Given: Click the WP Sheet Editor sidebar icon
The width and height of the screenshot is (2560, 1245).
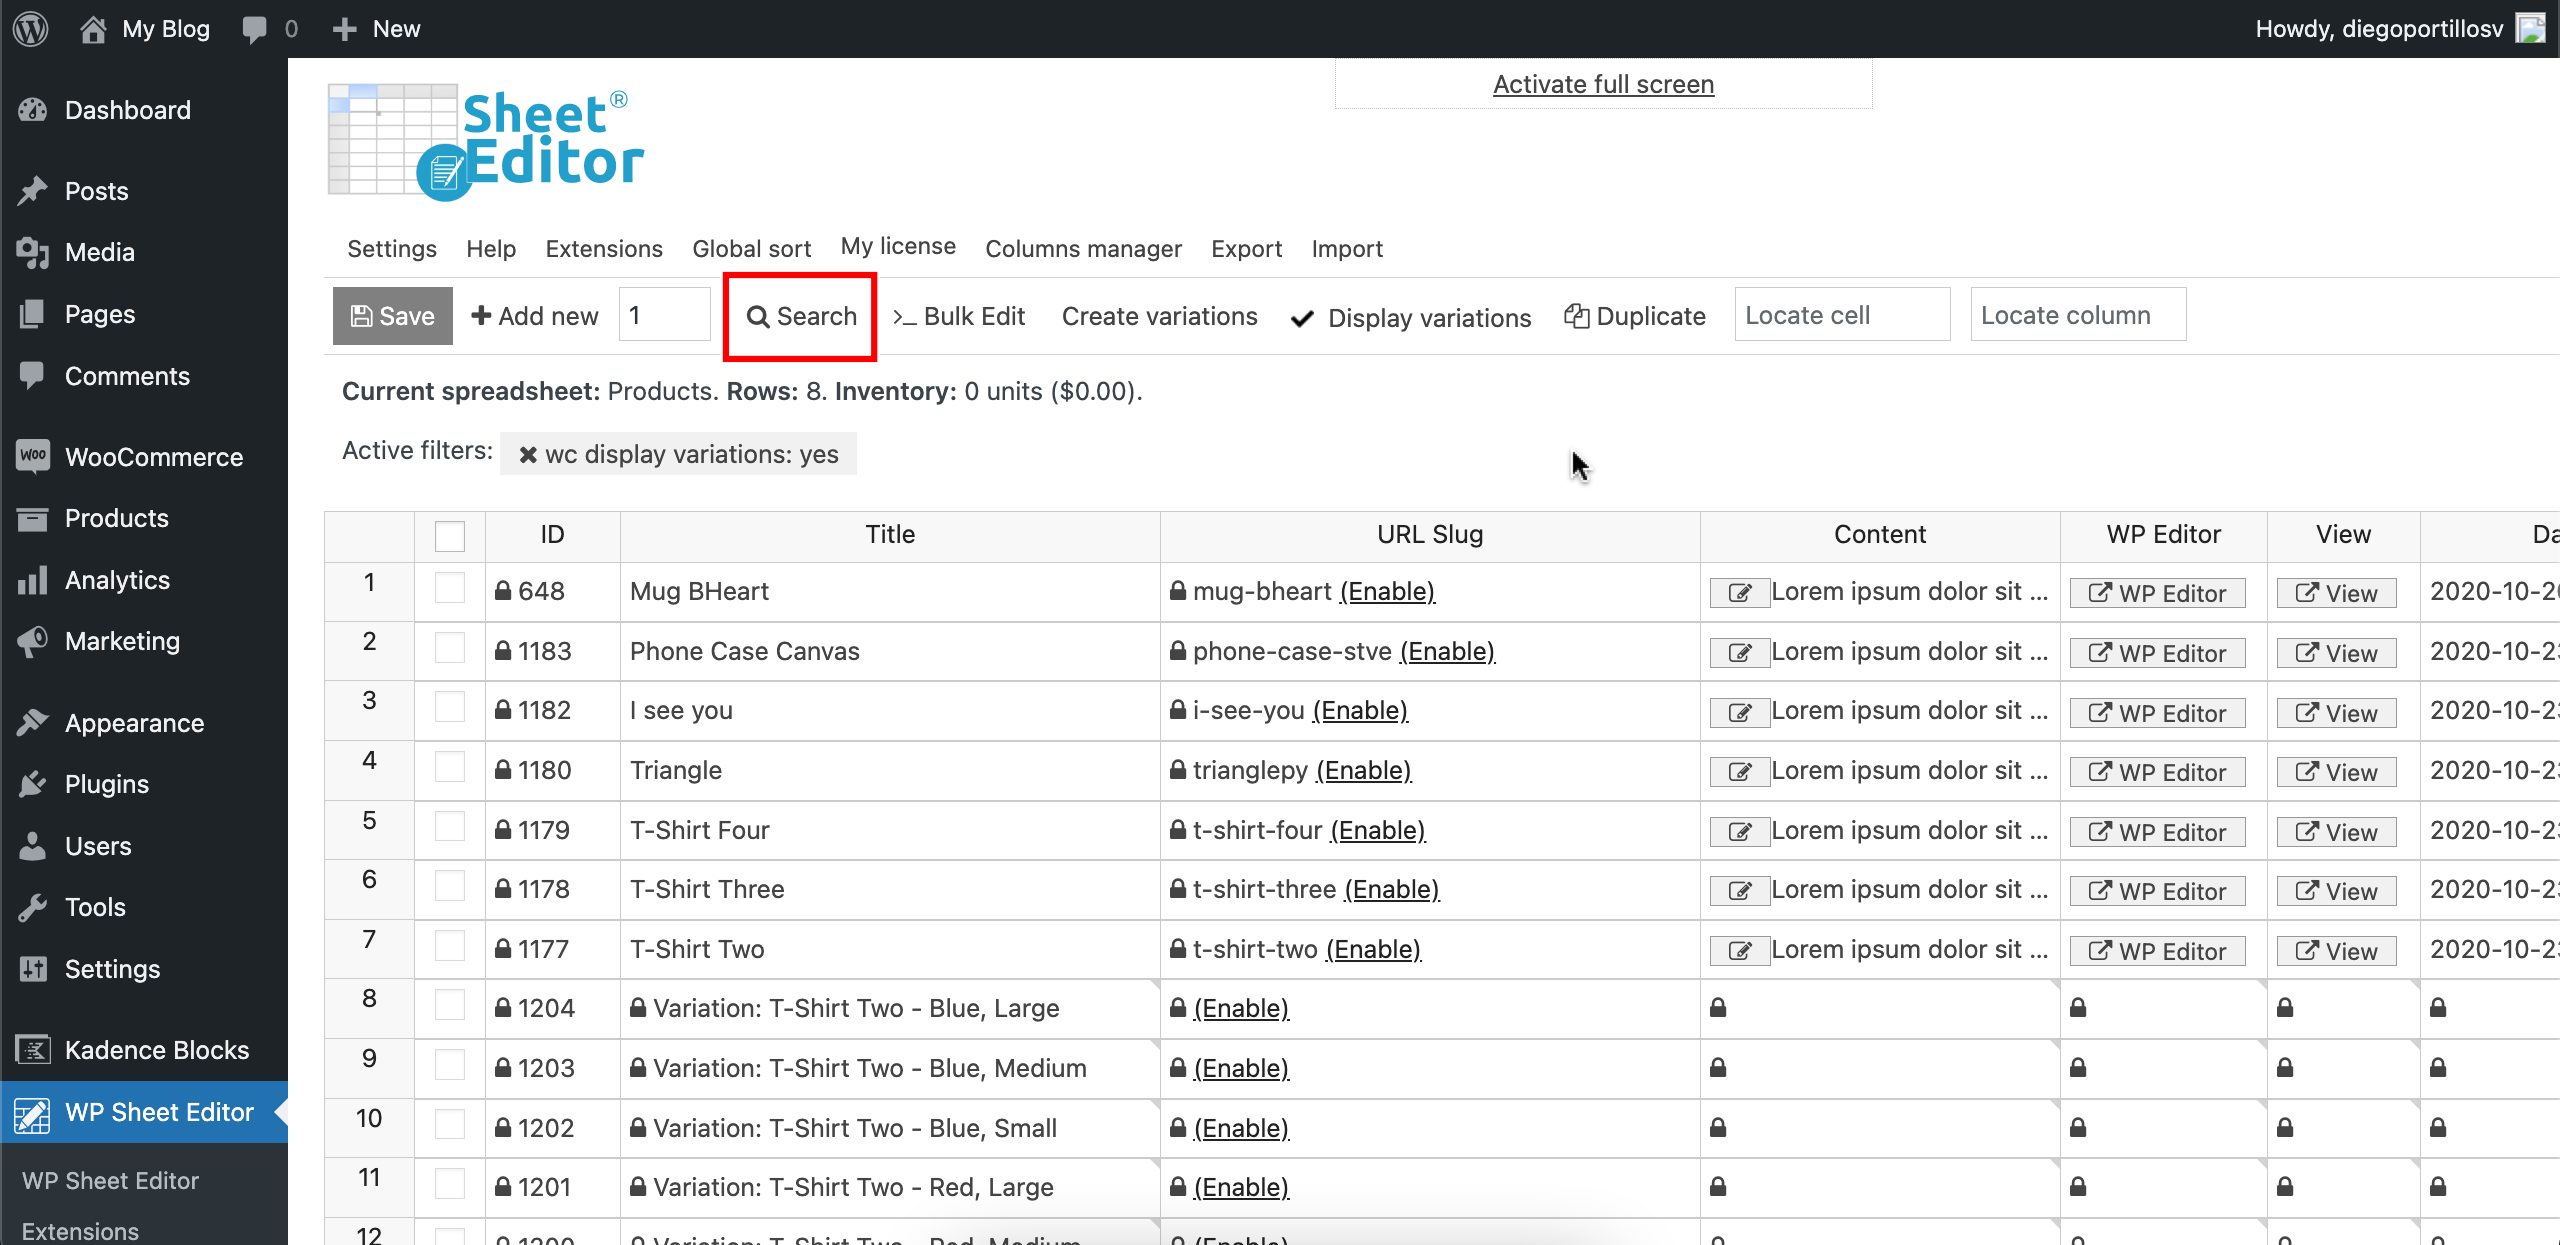Looking at the screenshot, I should (x=33, y=1113).
